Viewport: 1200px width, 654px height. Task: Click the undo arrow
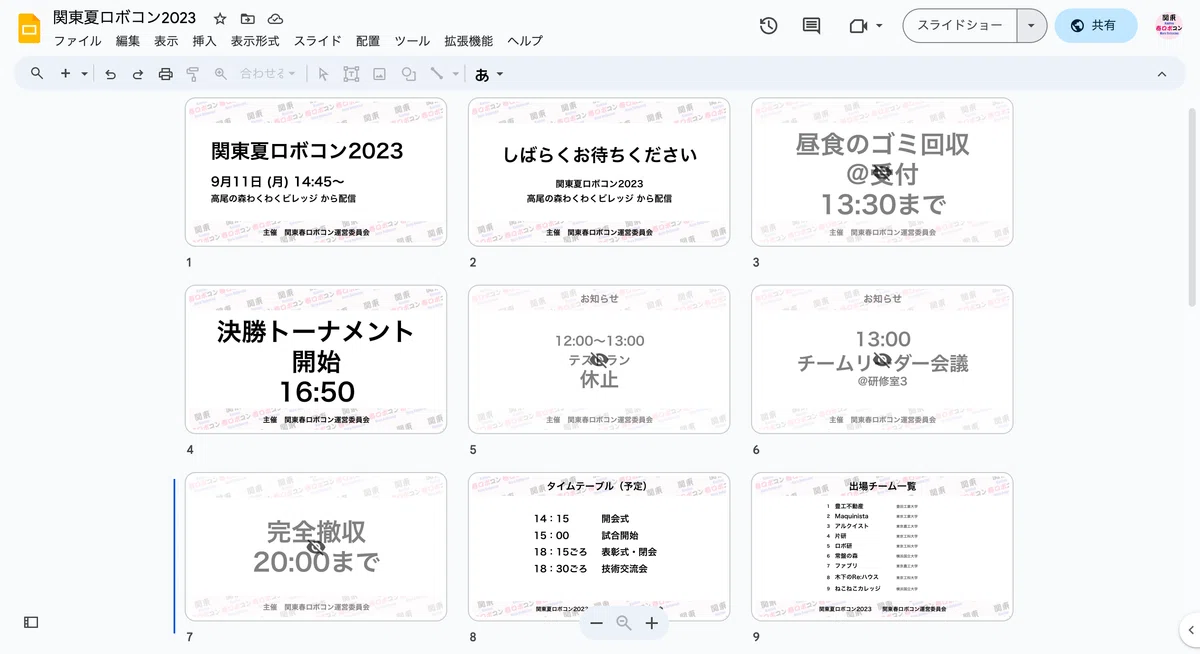(110, 74)
